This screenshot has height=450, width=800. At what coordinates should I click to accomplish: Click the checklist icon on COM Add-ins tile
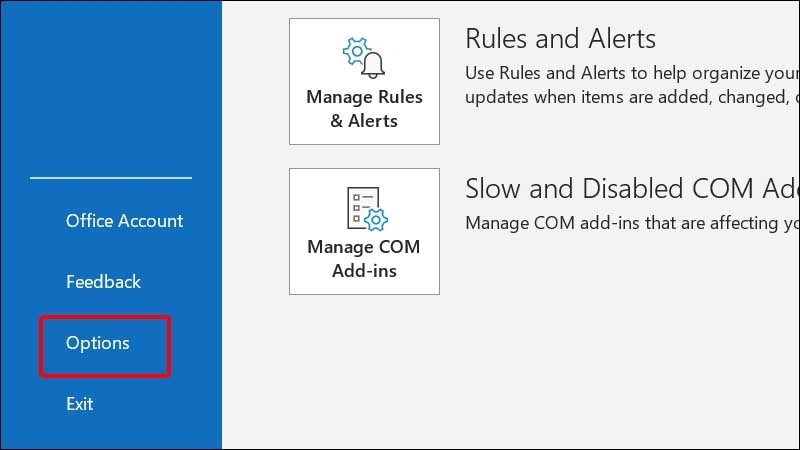361,207
